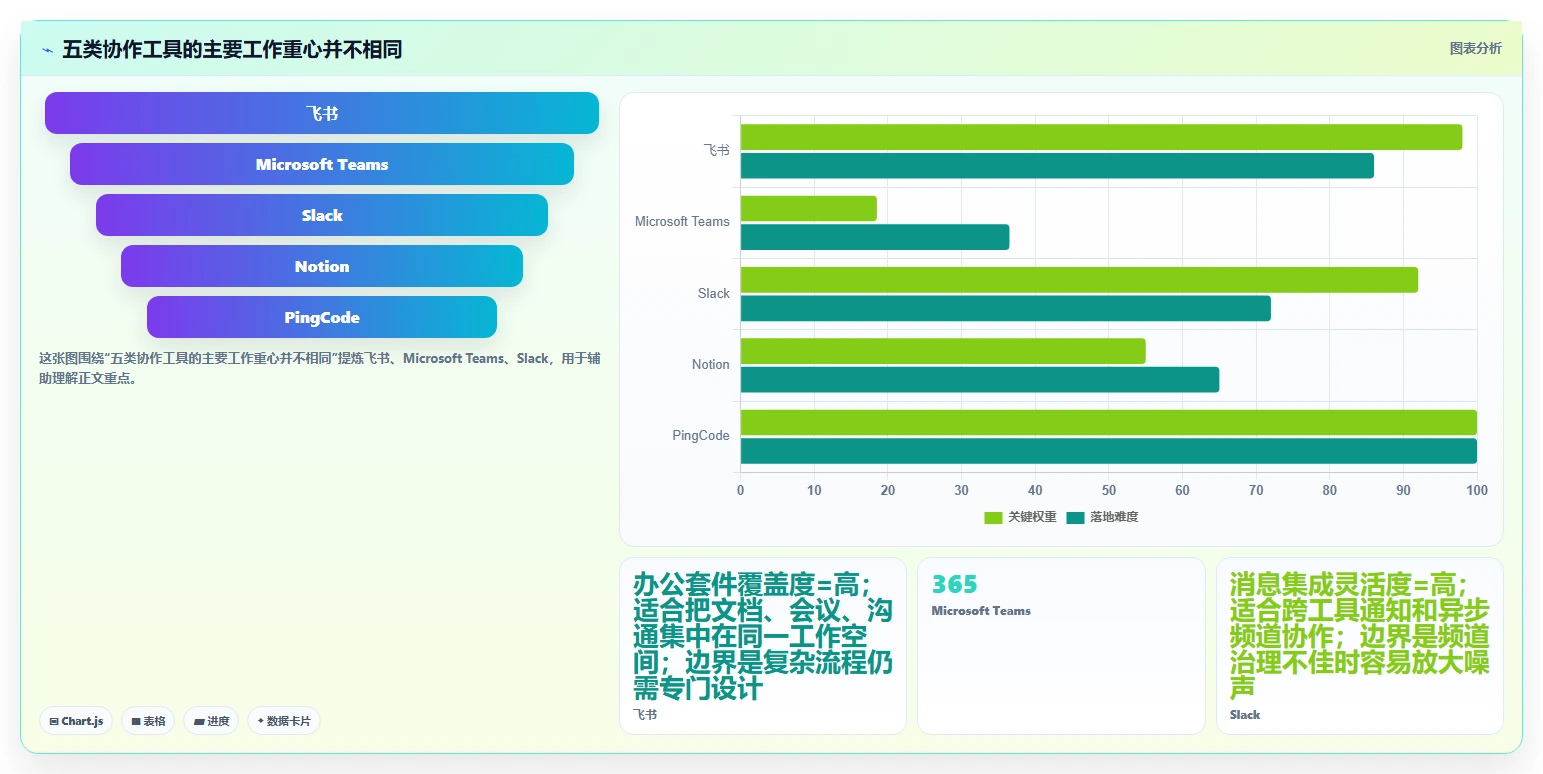Click the 办公套件覆盖度 data card text
This screenshot has width=1543, height=774.
(763, 636)
